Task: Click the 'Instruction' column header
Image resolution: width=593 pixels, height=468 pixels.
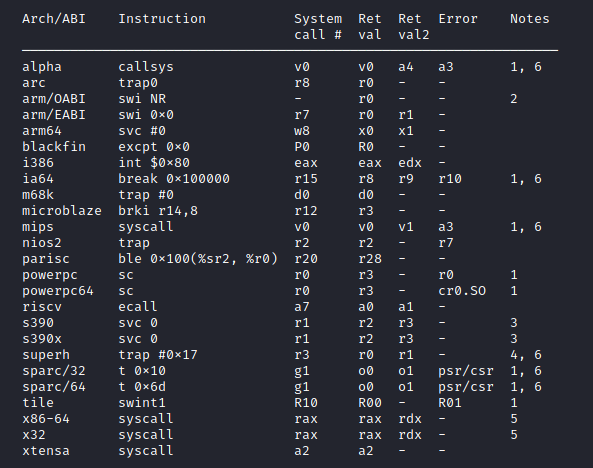Action: (x=162, y=19)
